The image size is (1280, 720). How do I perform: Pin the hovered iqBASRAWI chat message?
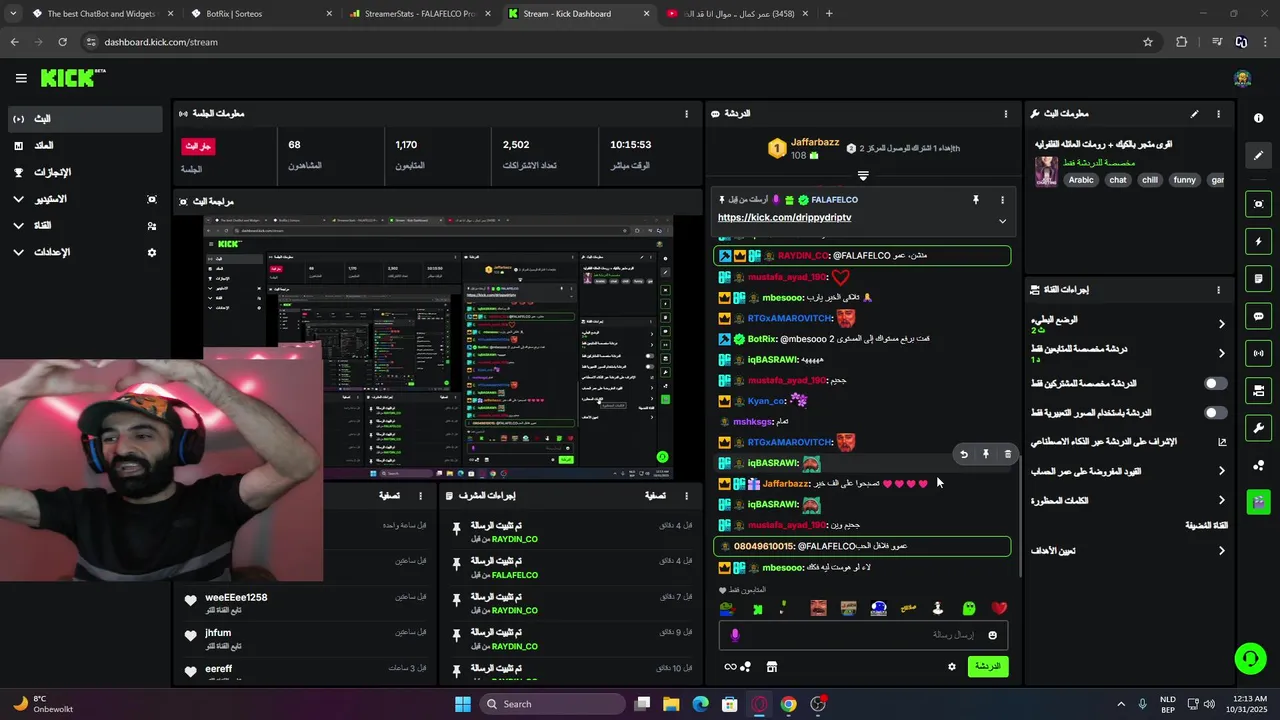pos(985,454)
